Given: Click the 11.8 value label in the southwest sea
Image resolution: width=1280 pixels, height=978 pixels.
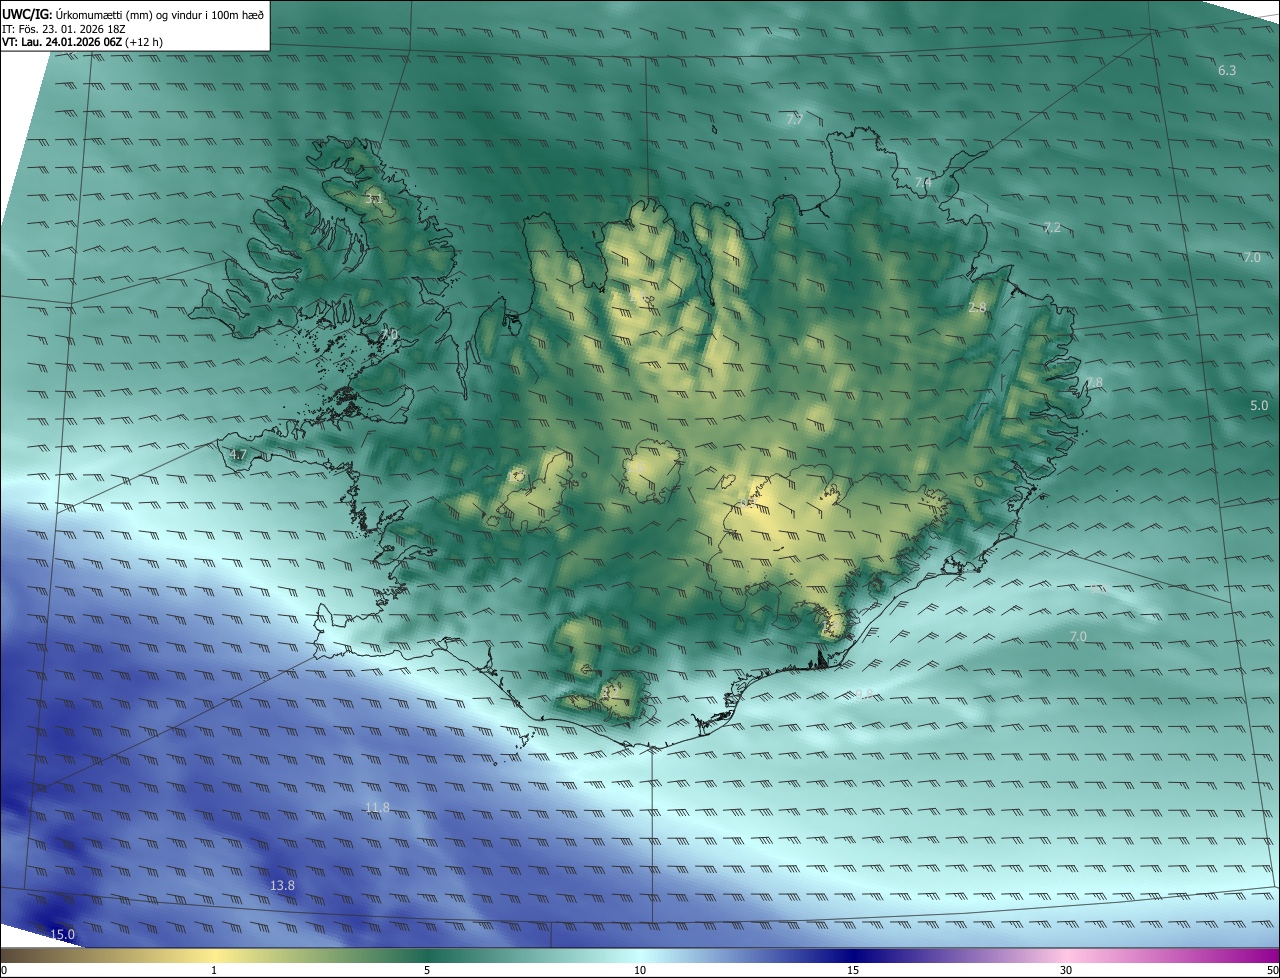Looking at the screenshot, I should coord(377,808).
